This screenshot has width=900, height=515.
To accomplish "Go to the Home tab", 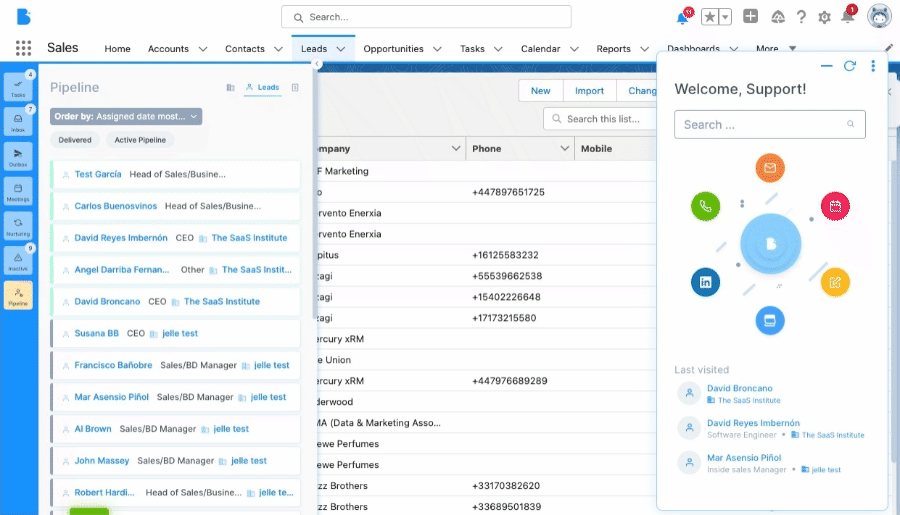I will [x=117, y=49].
